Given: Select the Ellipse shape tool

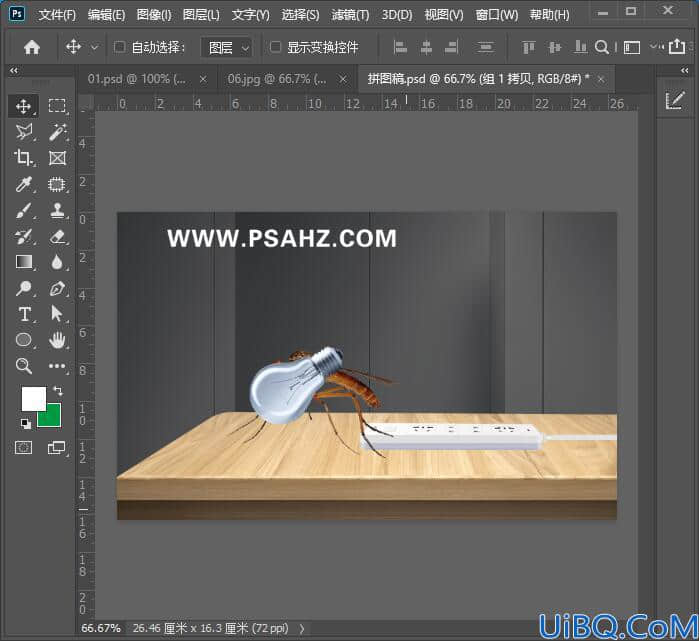Looking at the screenshot, I should click(23, 340).
